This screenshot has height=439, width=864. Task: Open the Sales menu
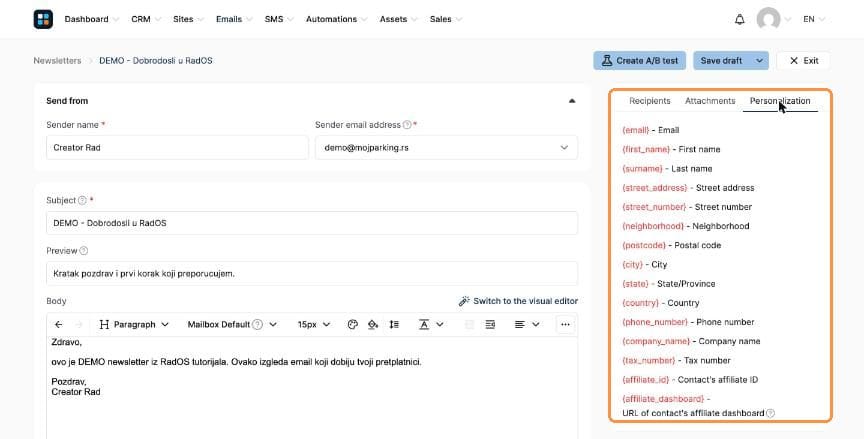coord(446,19)
